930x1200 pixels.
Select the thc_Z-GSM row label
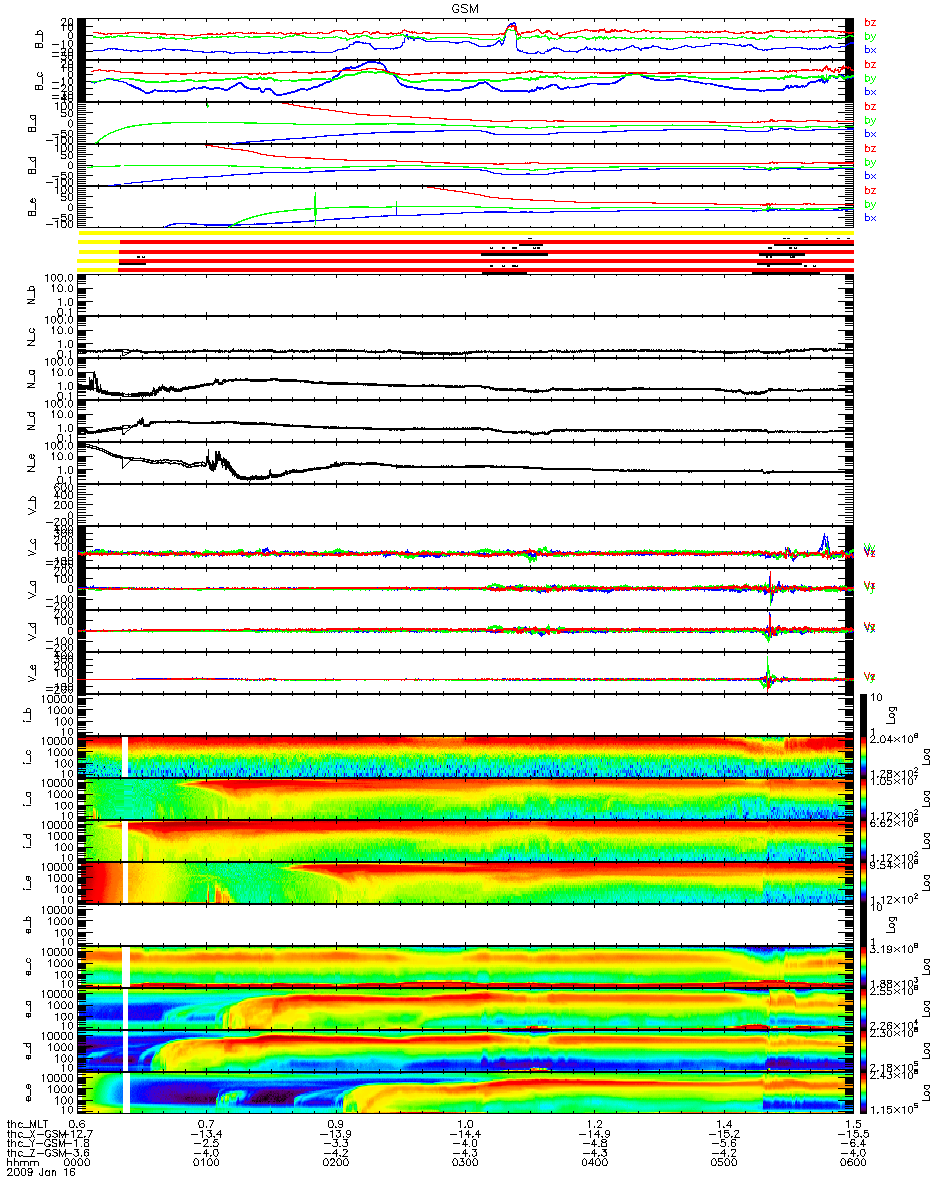[34, 1151]
